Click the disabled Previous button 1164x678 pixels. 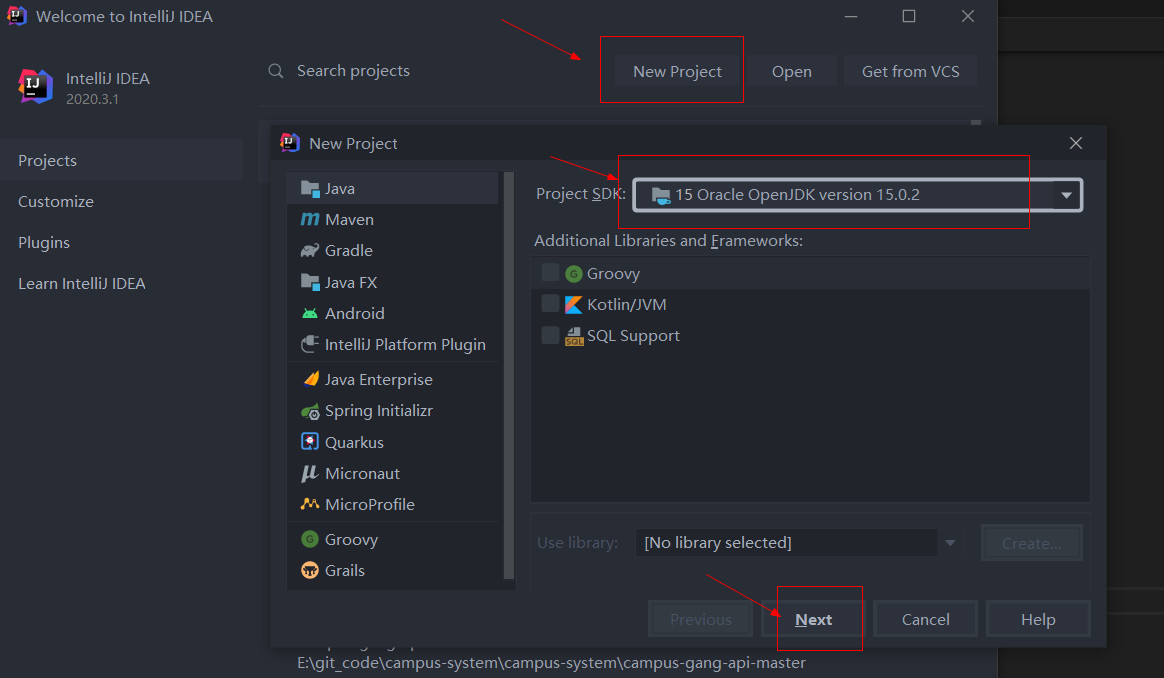click(700, 619)
